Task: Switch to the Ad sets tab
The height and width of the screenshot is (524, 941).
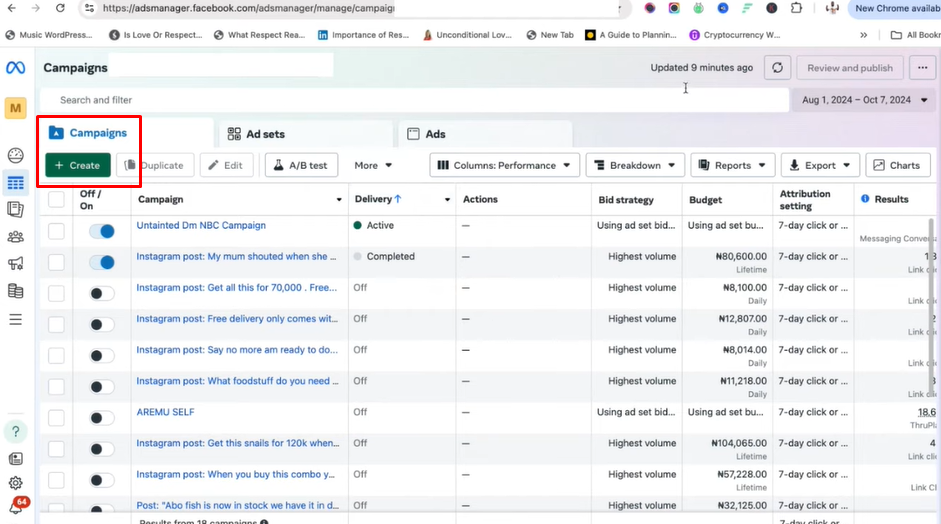Action: click(x=265, y=134)
